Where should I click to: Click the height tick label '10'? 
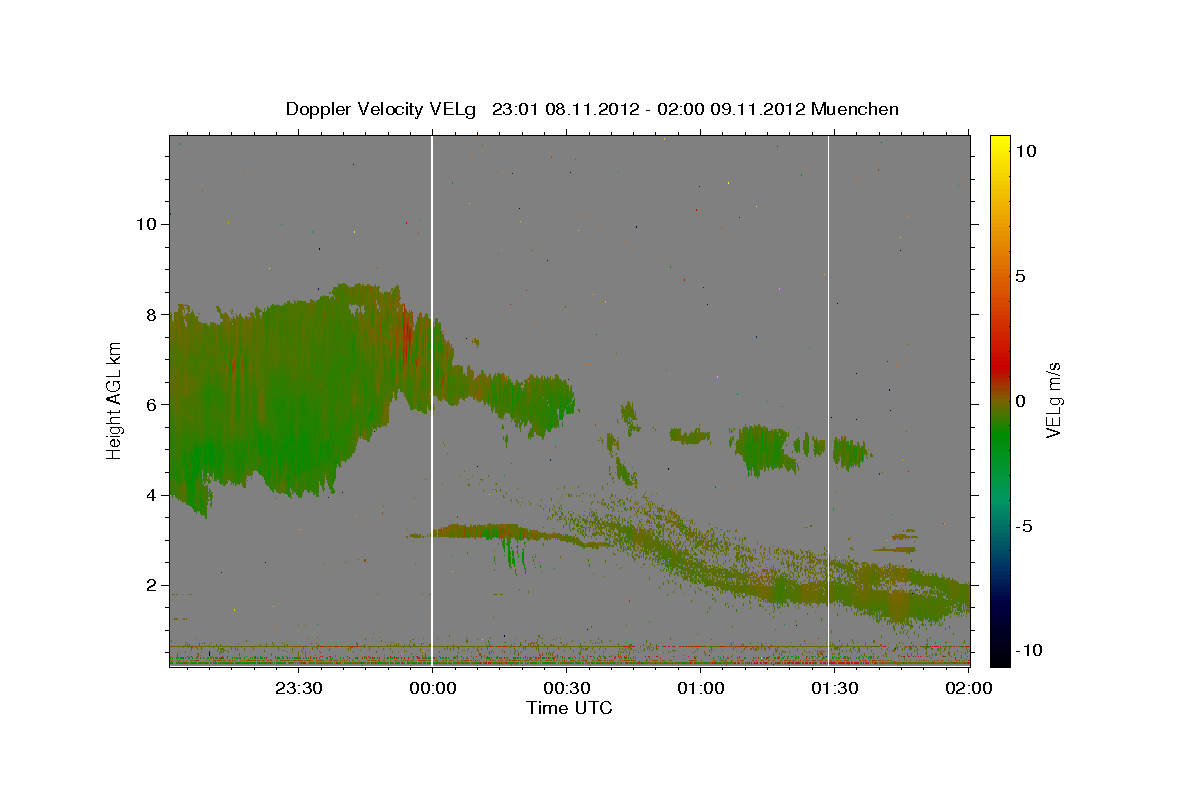[145, 224]
